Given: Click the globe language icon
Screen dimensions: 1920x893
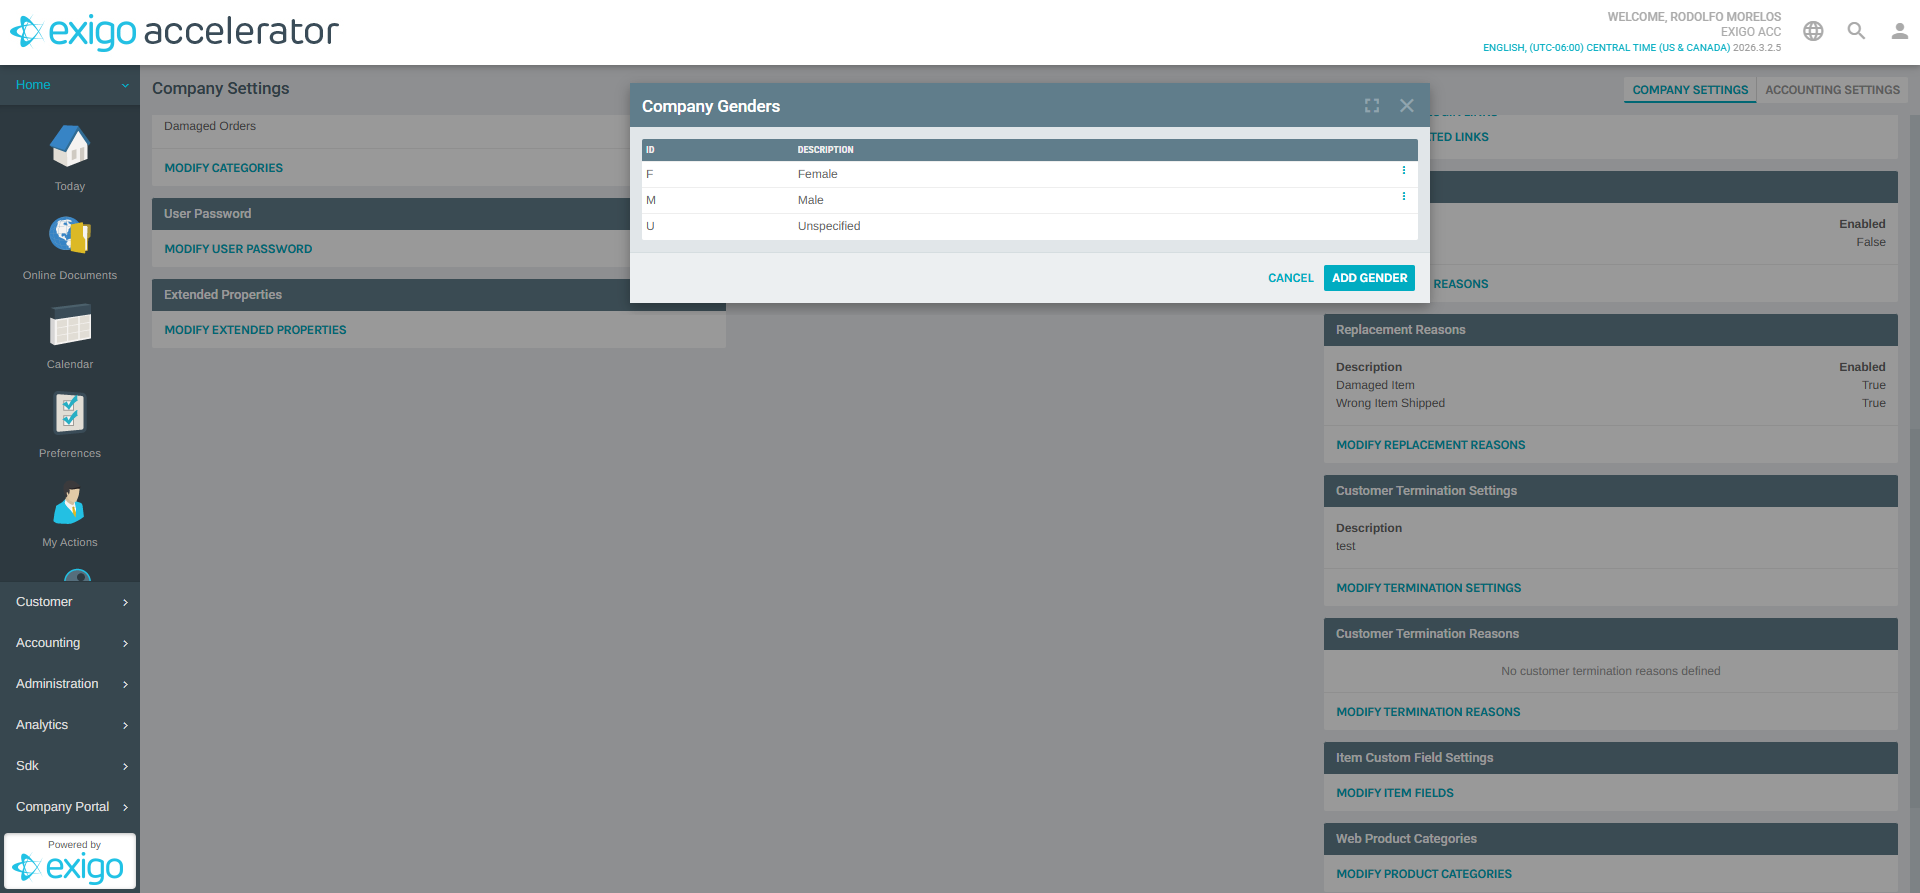Looking at the screenshot, I should click(x=1813, y=31).
